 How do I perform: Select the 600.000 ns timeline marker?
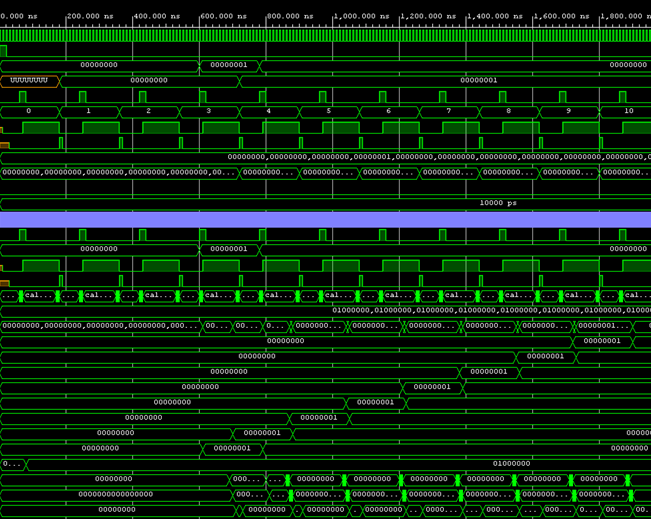tap(223, 17)
